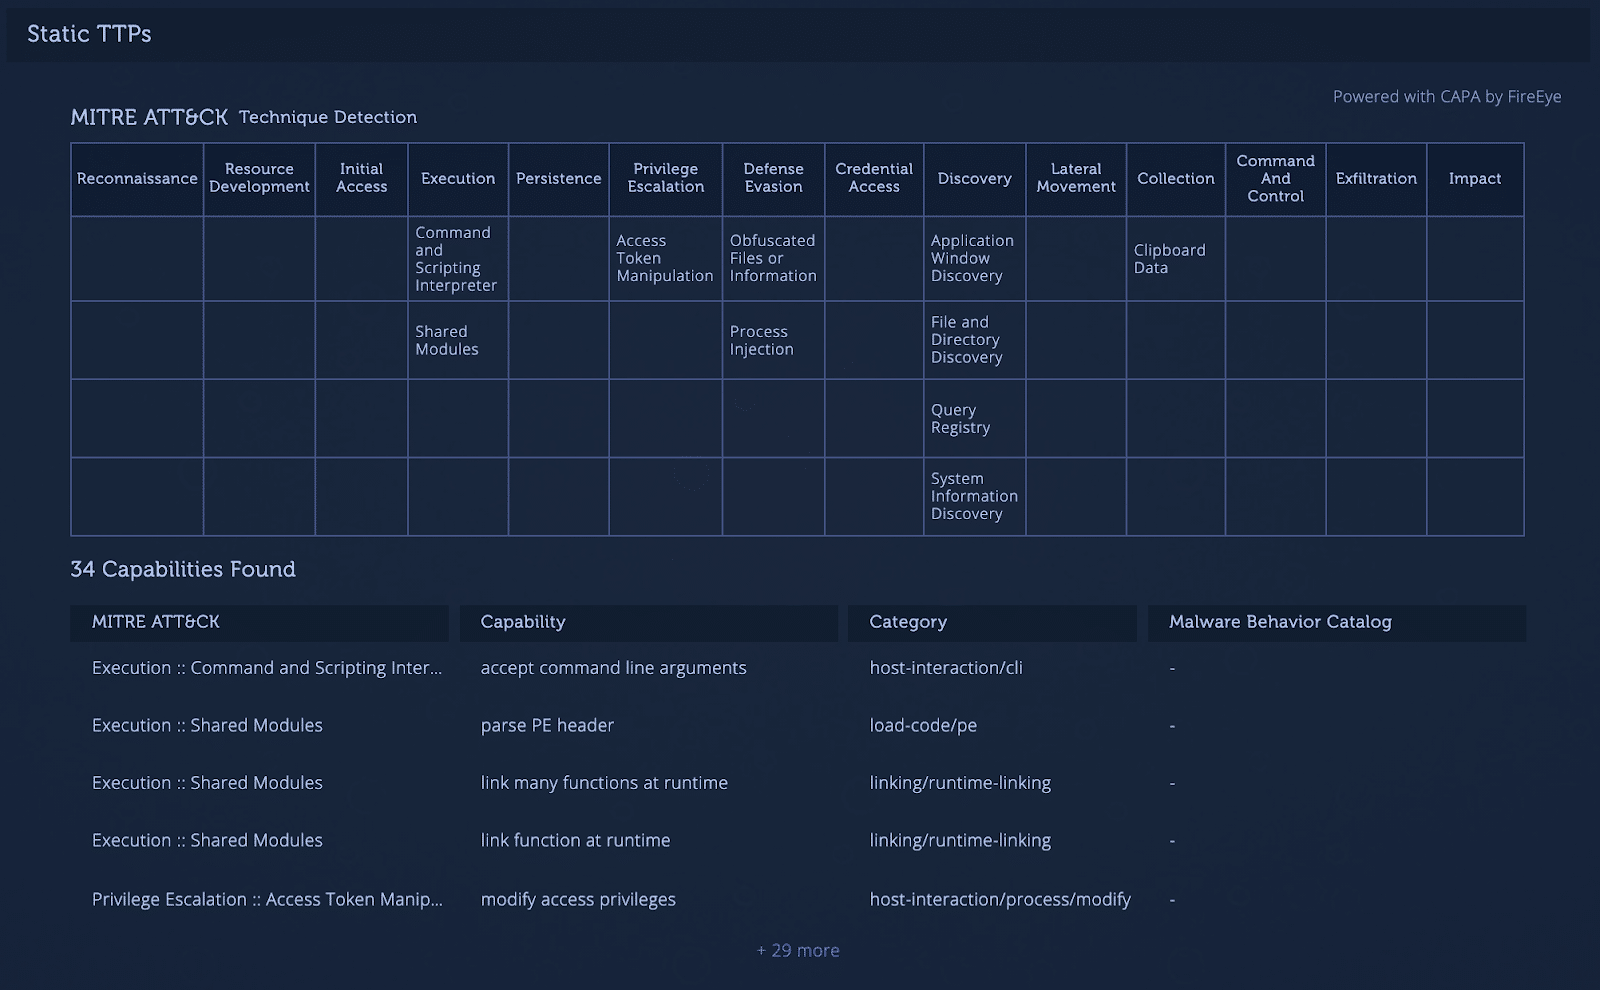1600x990 pixels.
Task: Click the Obfuscated Files or Information cell
Action: tap(773, 259)
